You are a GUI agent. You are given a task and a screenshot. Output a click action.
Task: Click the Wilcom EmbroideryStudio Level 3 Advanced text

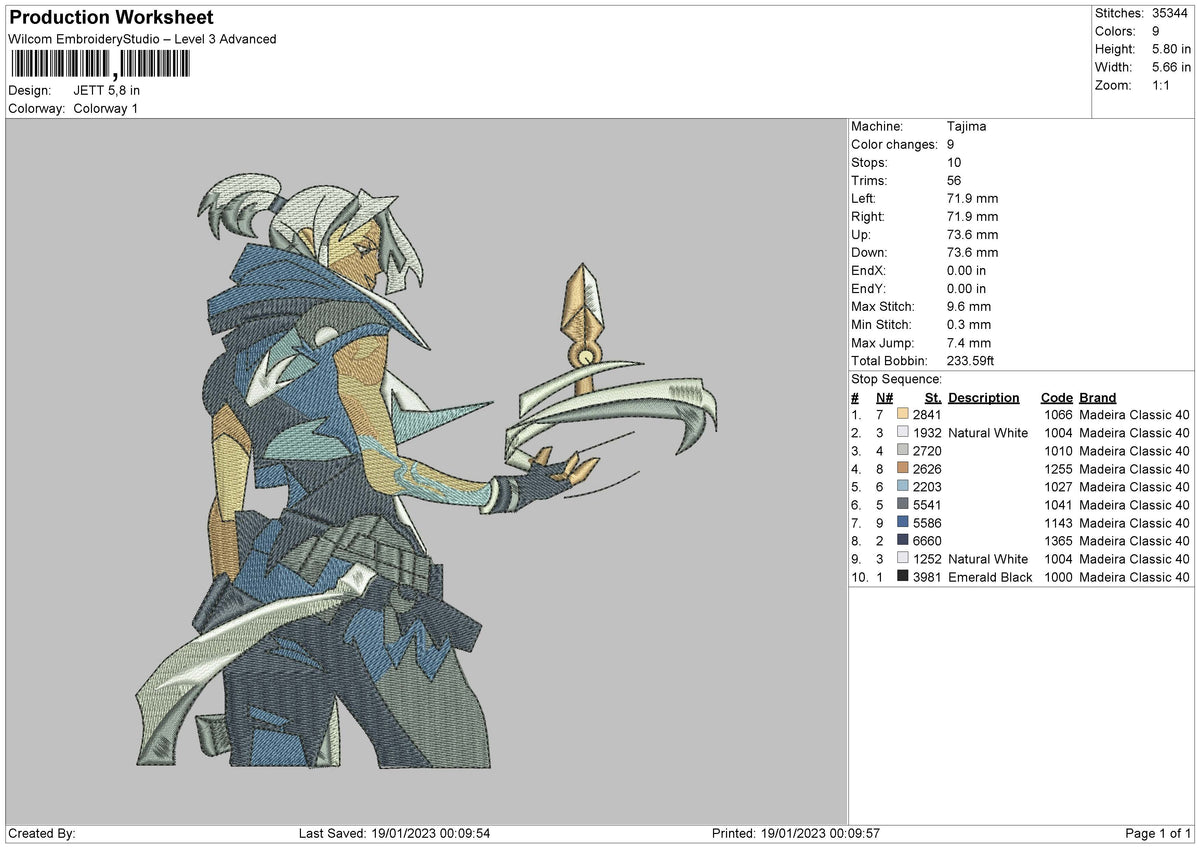tap(142, 39)
